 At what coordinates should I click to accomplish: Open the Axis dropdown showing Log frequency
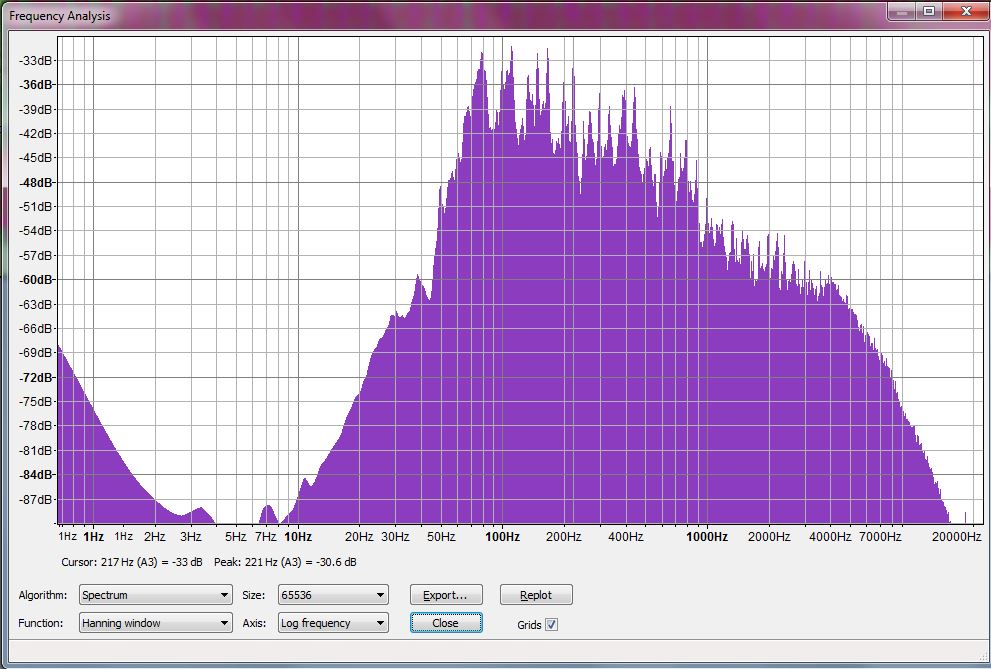click(x=333, y=623)
